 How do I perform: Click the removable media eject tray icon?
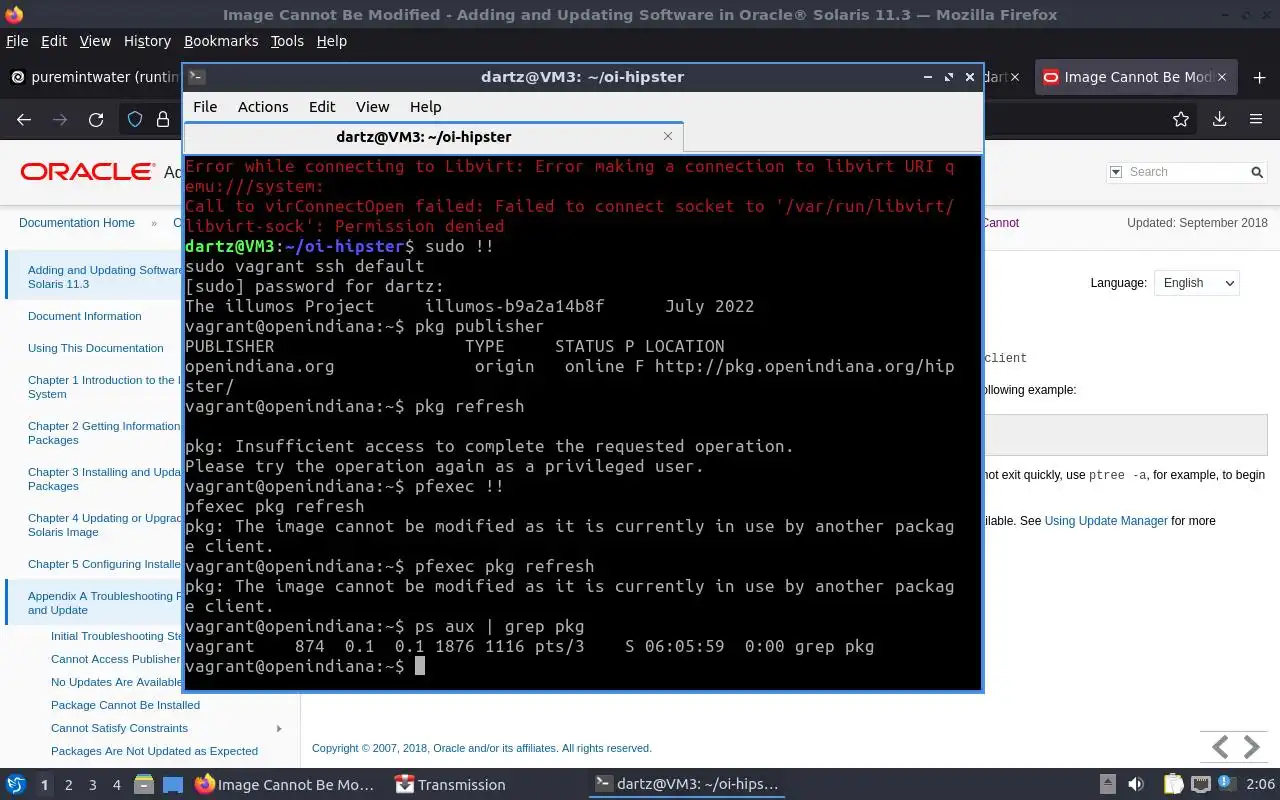(1108, 785)
